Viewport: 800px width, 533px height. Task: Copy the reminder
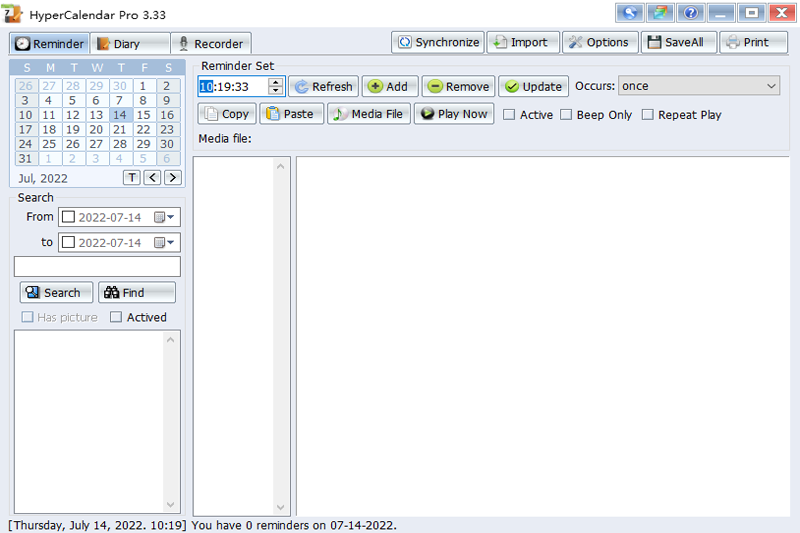227,114
